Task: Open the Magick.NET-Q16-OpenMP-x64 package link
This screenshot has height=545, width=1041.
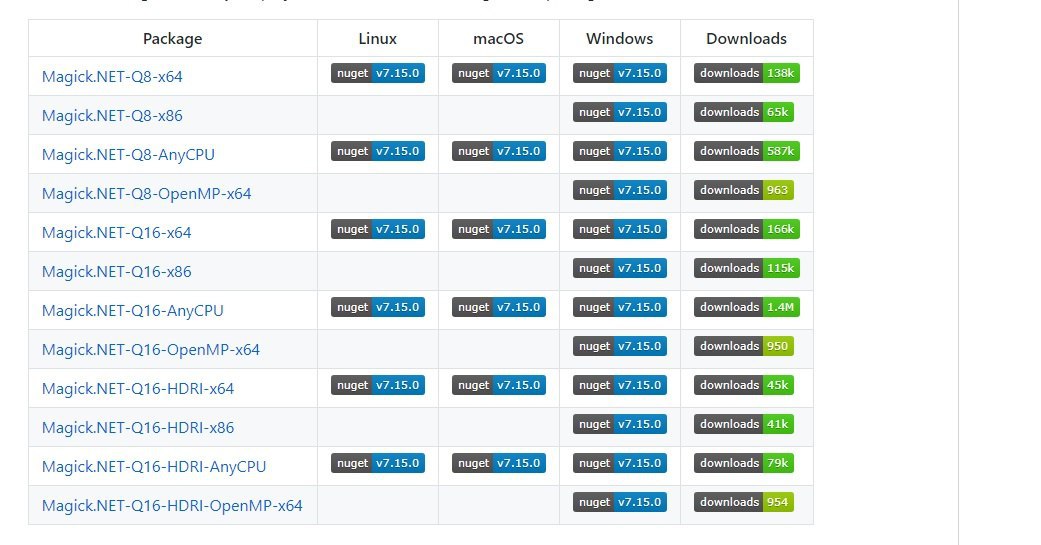Action: coord(151,350)
